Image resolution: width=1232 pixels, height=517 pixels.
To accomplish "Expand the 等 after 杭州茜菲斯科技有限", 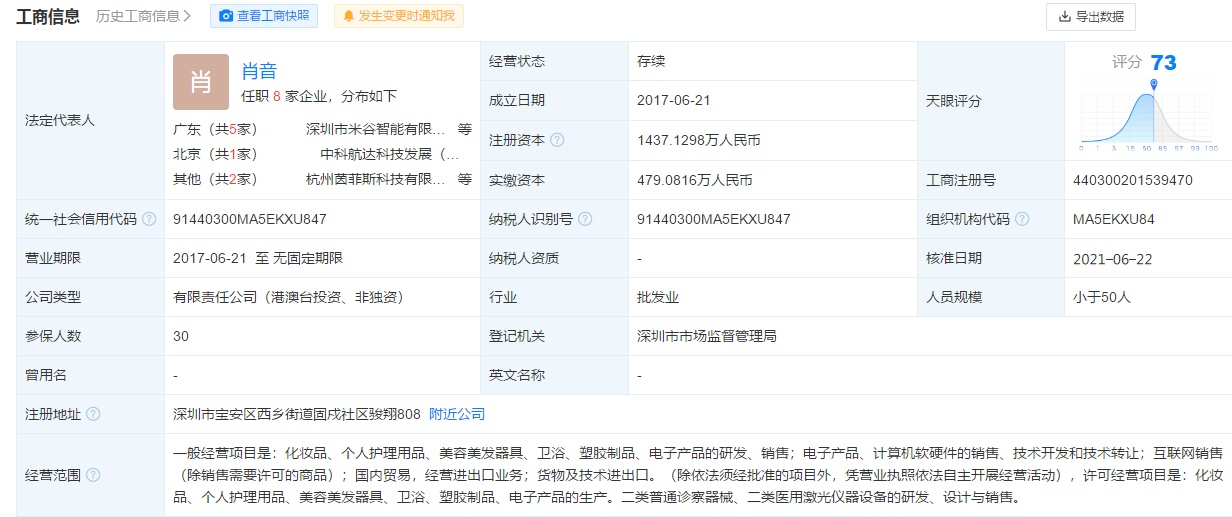I will (x=465, y=179).
